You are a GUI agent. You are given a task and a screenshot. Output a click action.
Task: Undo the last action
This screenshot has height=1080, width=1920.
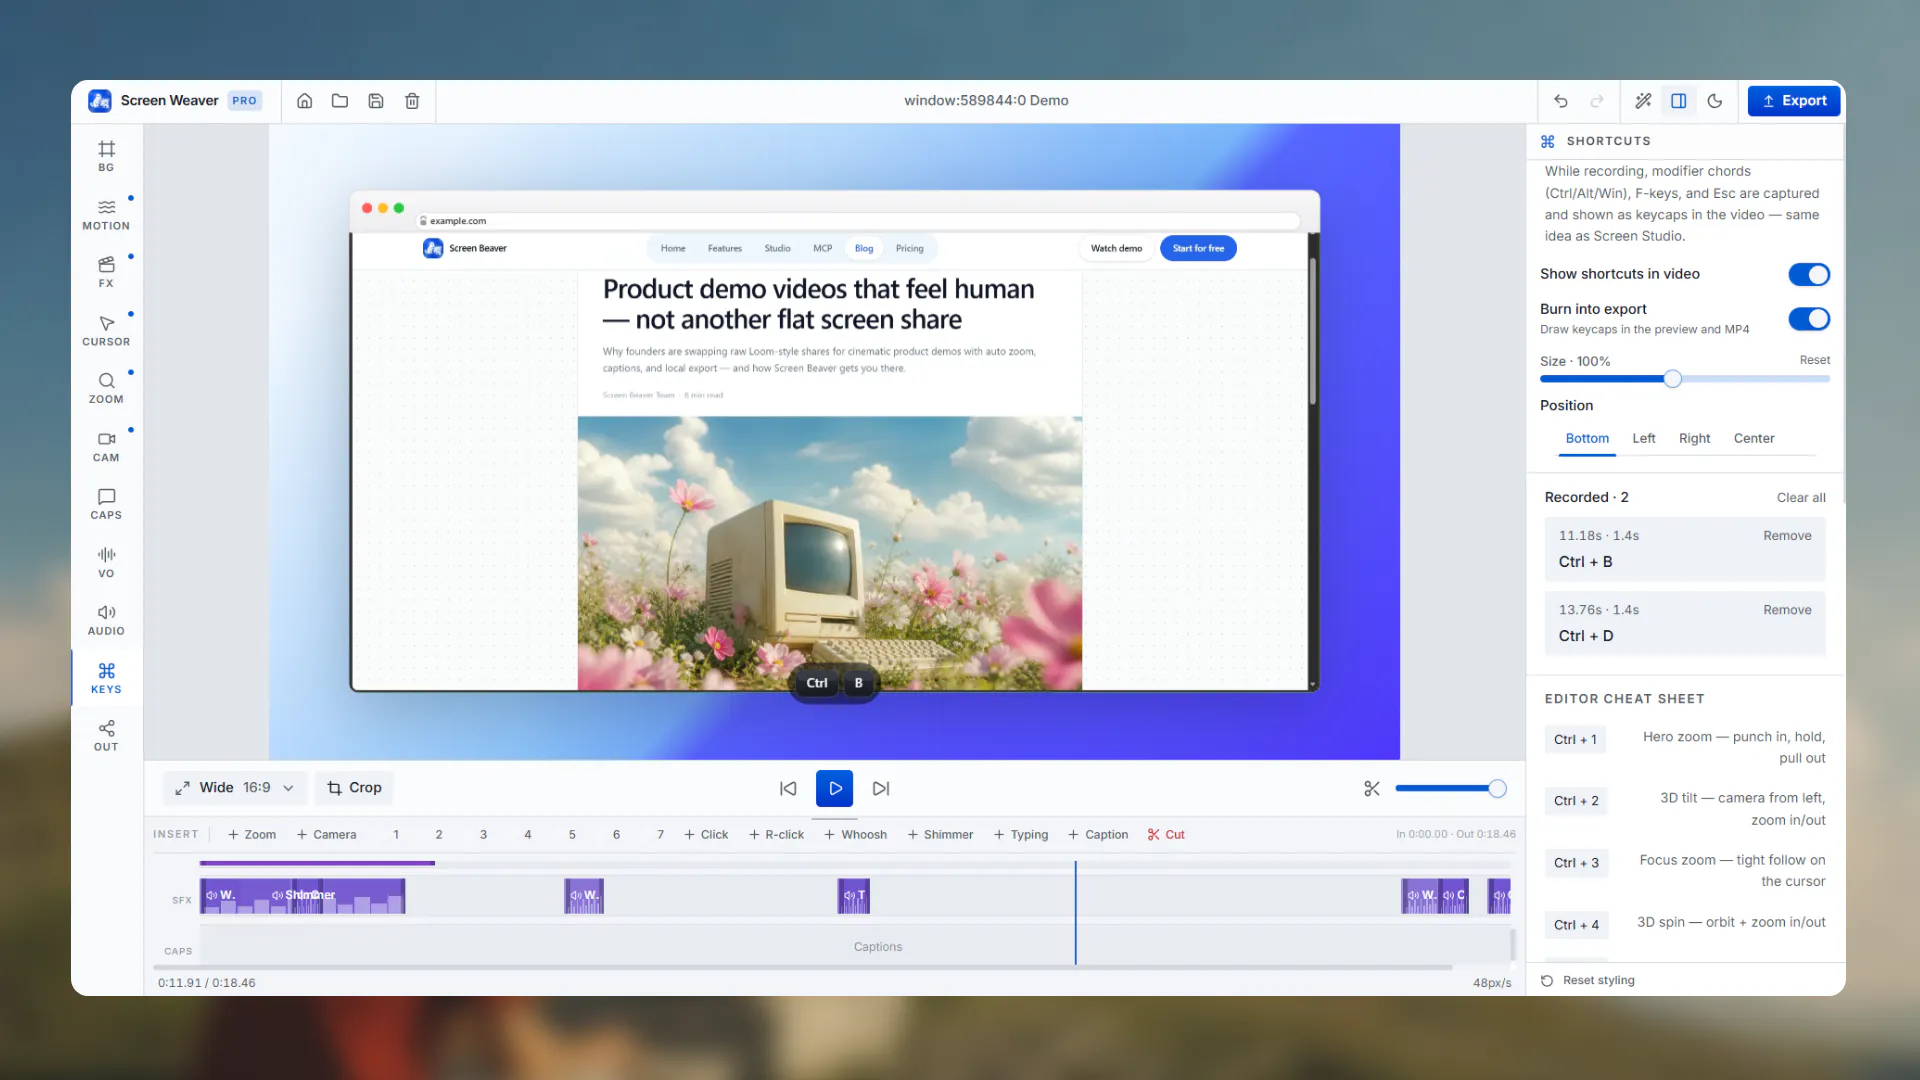click(x=1561, y=101)
